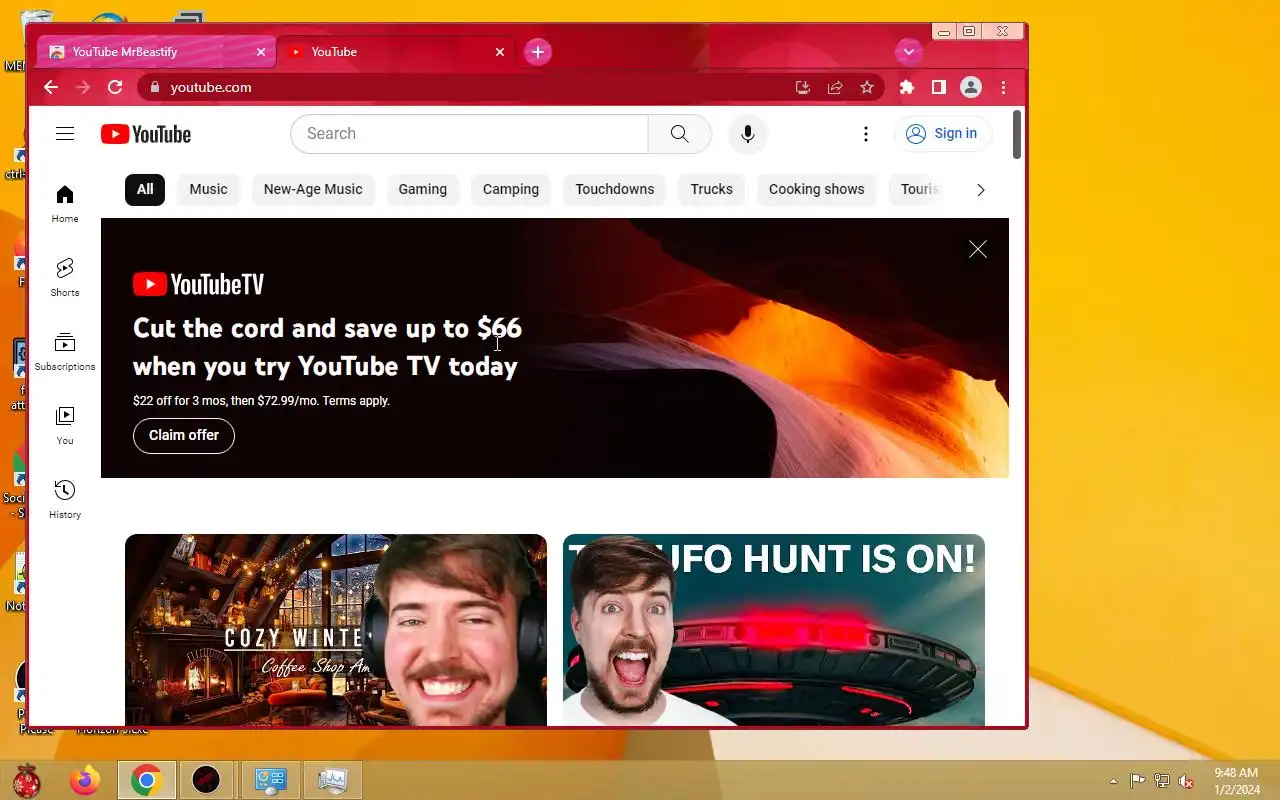Screen dimensions: 1280x800
Task: Click the Claim offer button
Action: click(x=184, y=435)
